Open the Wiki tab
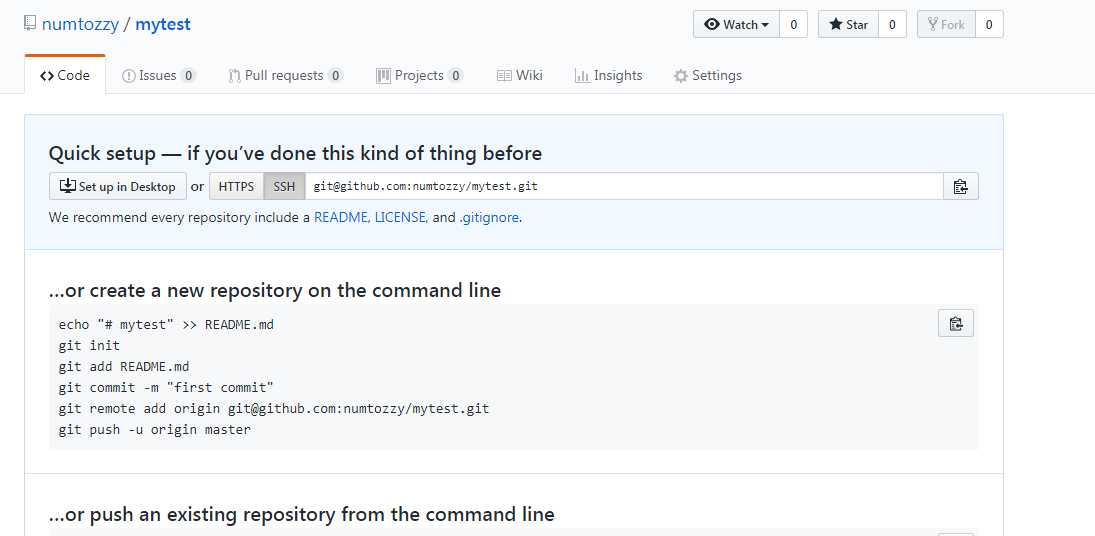 (x=520, y=75)
